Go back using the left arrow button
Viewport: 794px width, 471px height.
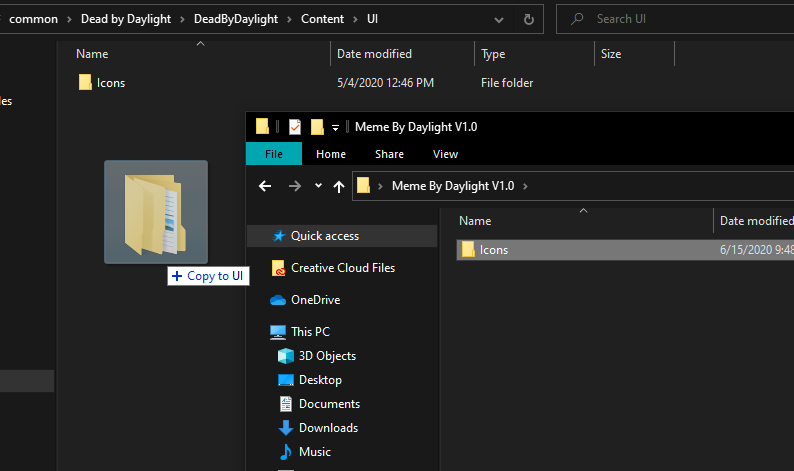(x=265, y=186)
